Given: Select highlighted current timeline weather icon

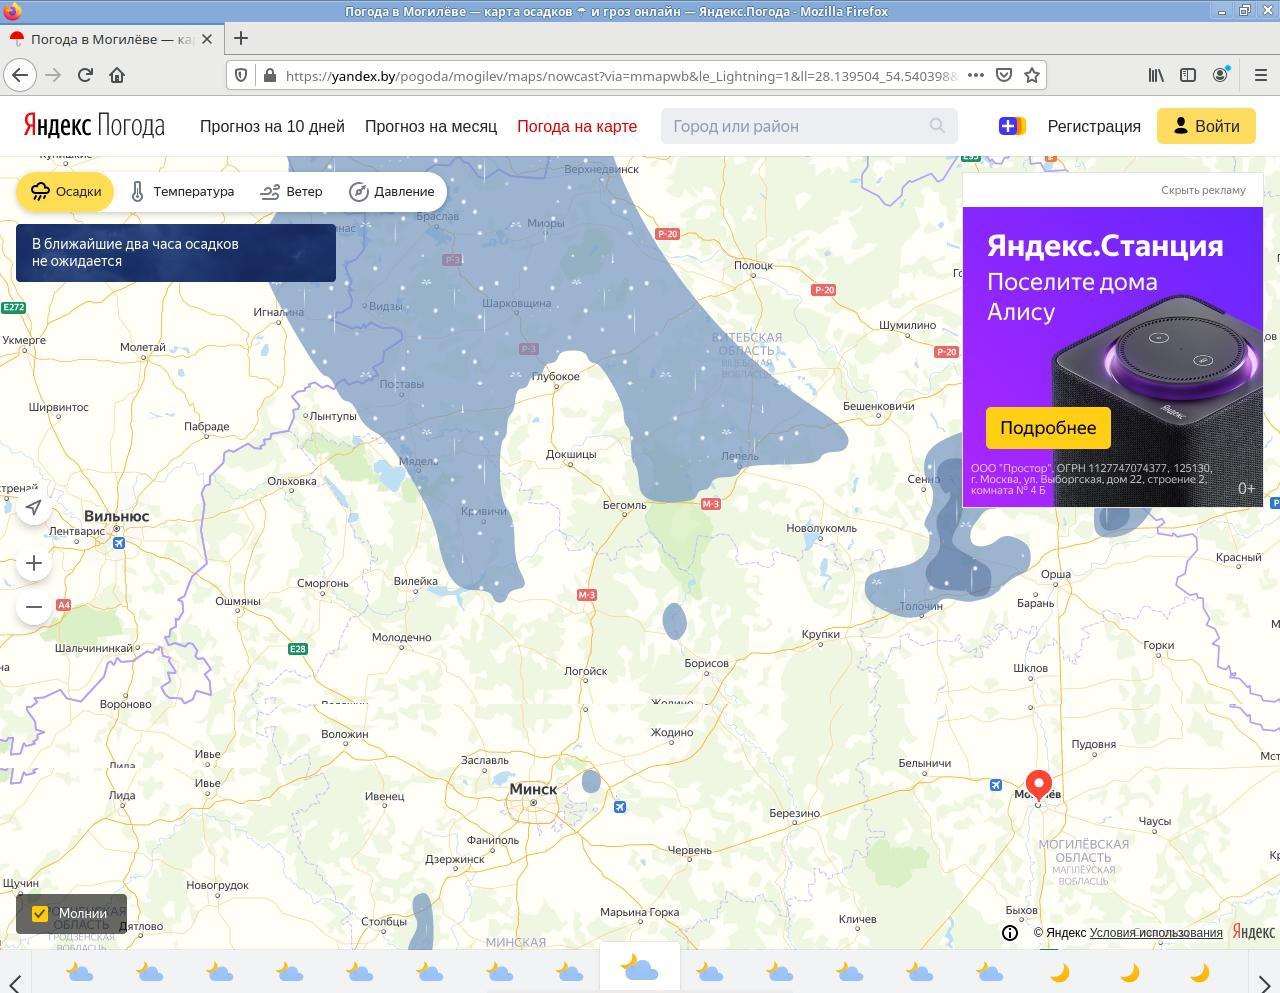Looking at the screenshot, I should coord(639,967).
